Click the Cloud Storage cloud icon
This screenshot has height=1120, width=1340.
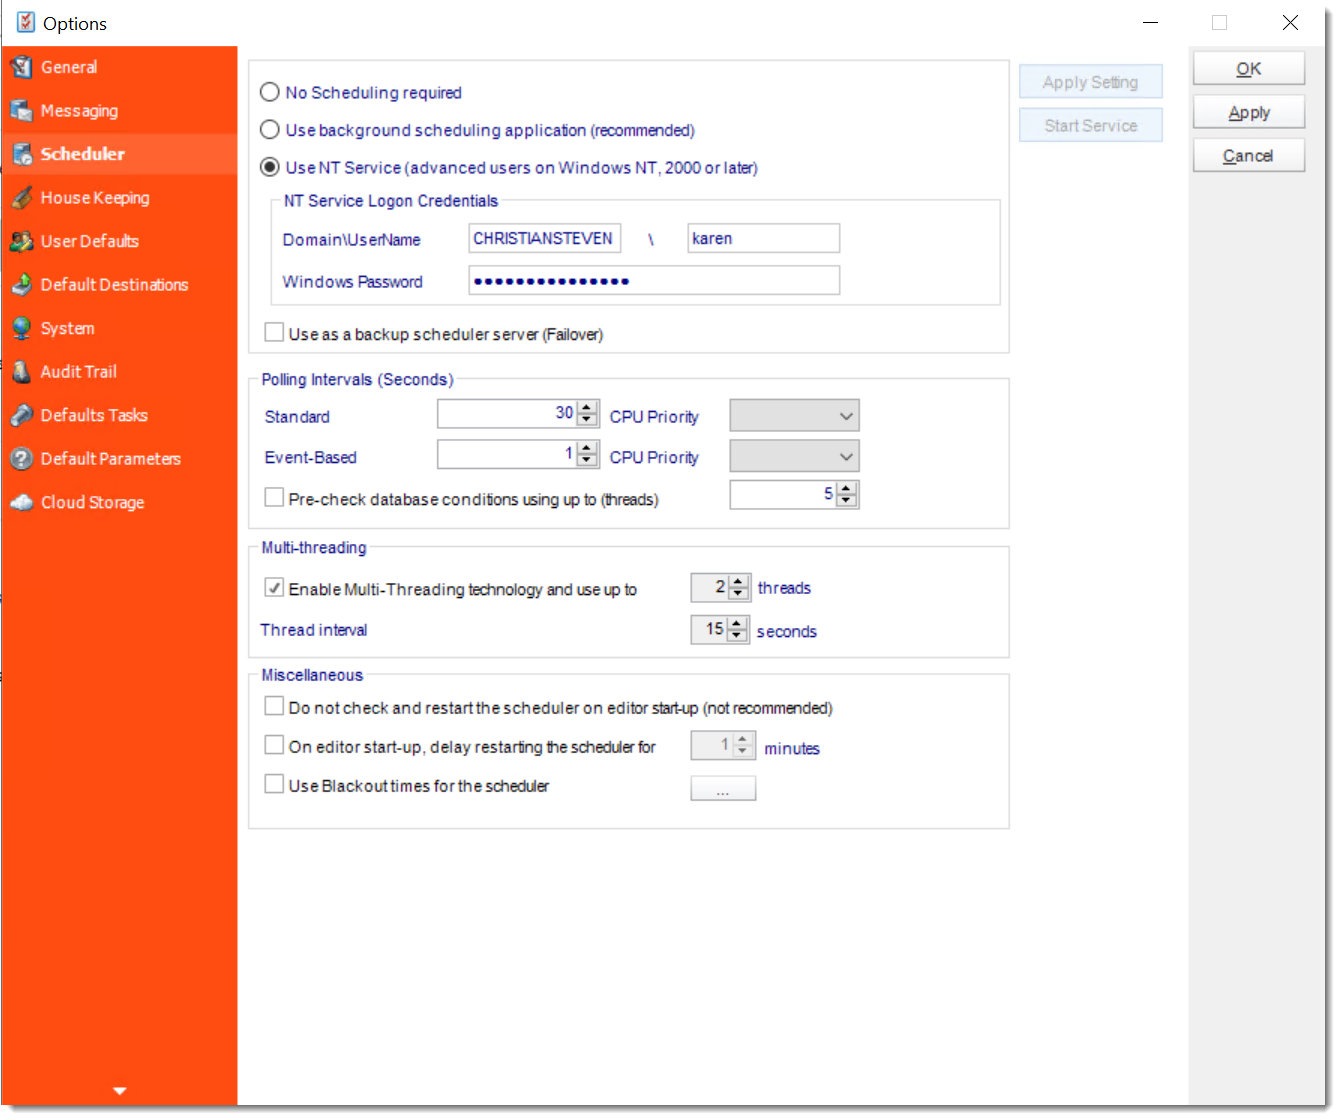pos(22,502)
